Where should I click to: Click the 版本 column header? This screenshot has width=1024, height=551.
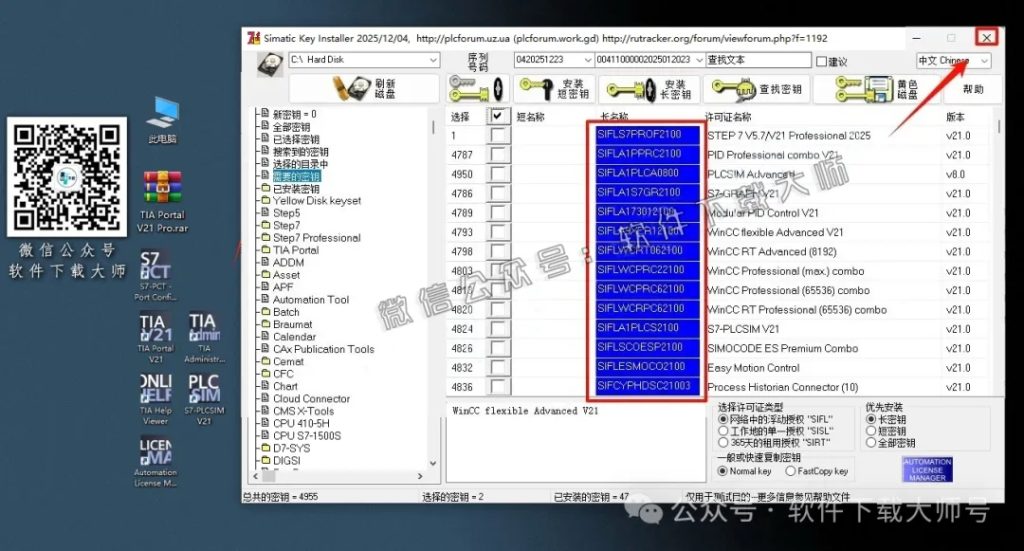pos(955,117)
